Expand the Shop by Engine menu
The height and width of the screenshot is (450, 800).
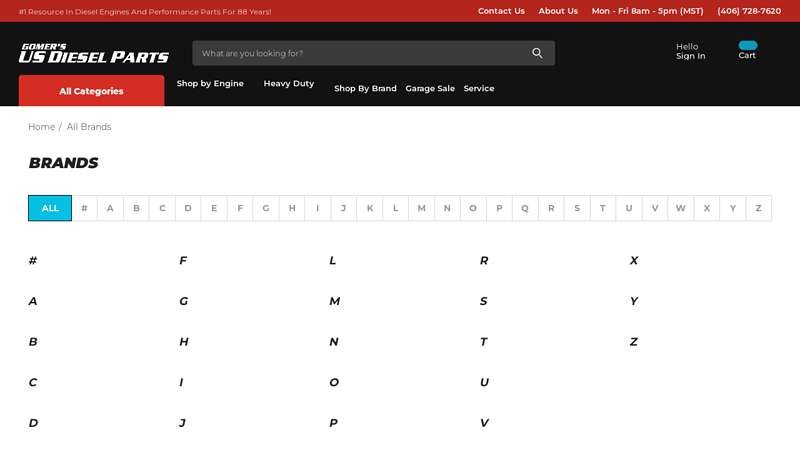point(210,84)
